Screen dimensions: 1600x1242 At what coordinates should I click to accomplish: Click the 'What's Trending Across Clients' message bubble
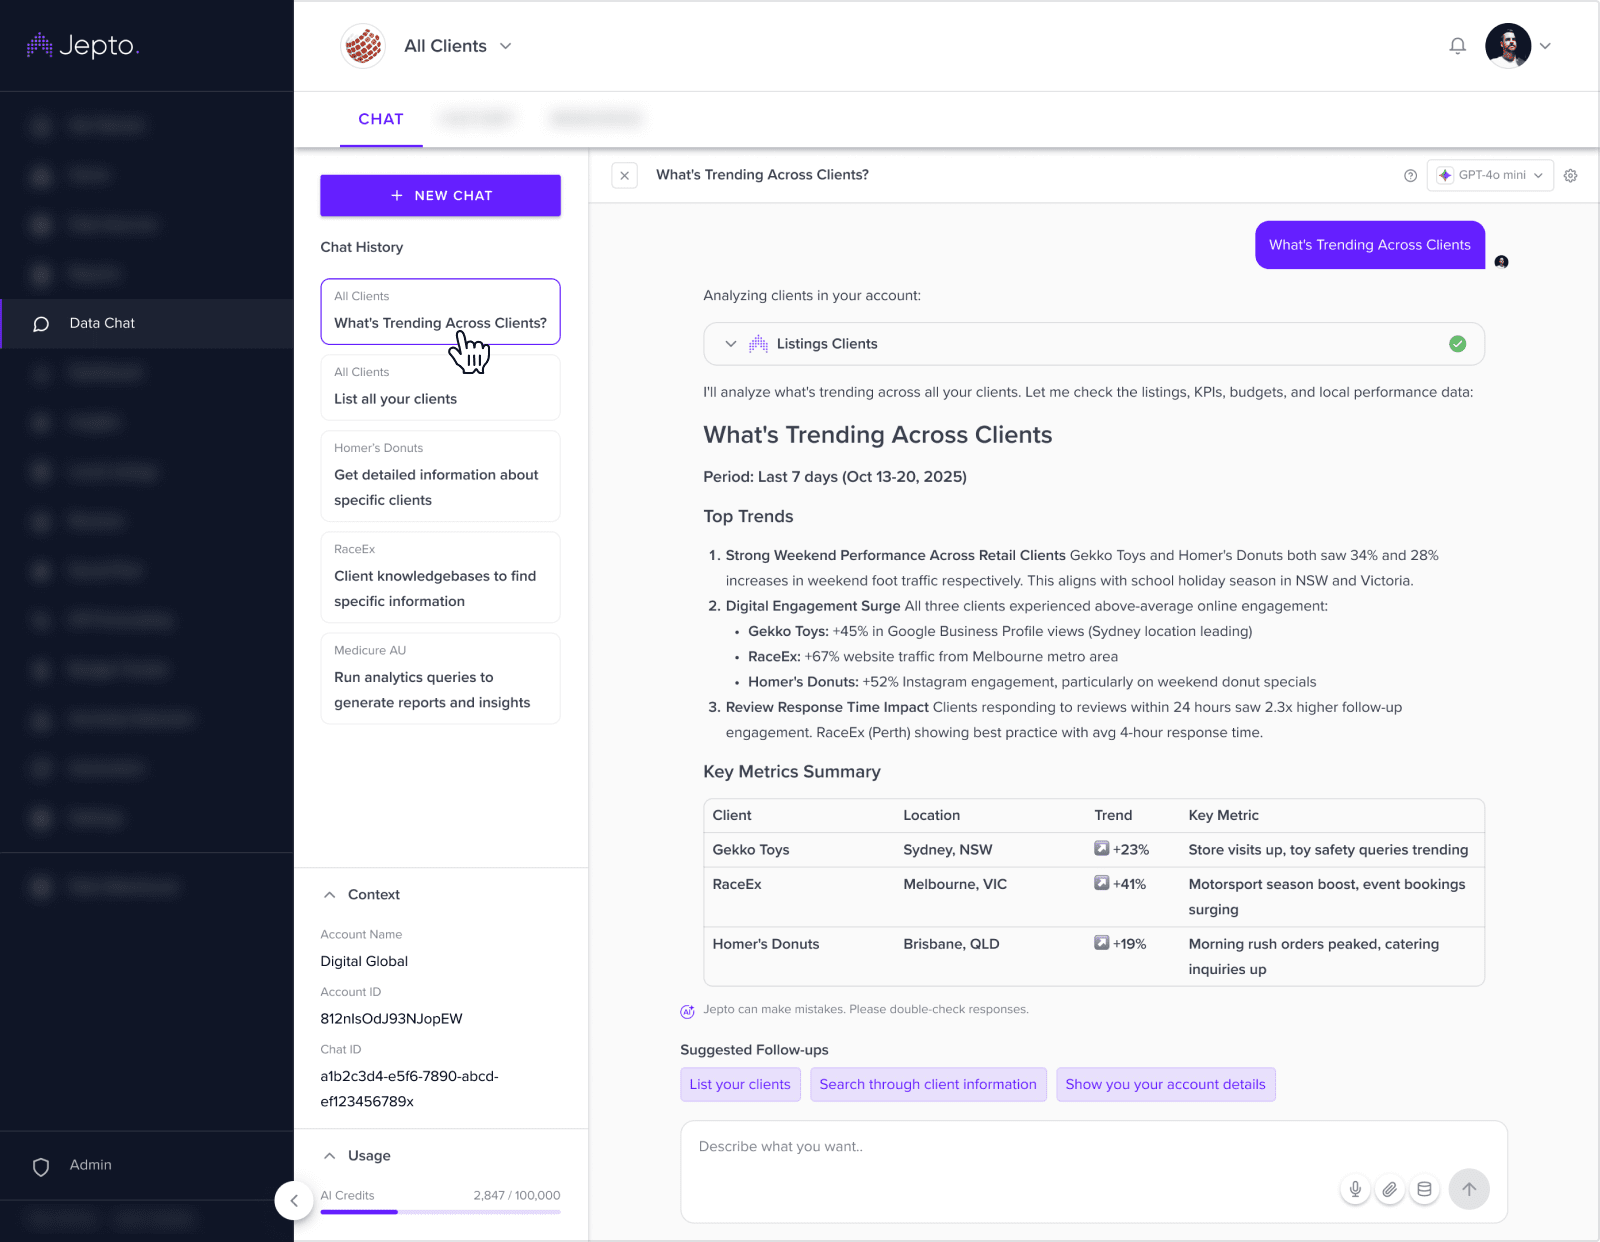pyautogui.click(x=1370, y=245)
